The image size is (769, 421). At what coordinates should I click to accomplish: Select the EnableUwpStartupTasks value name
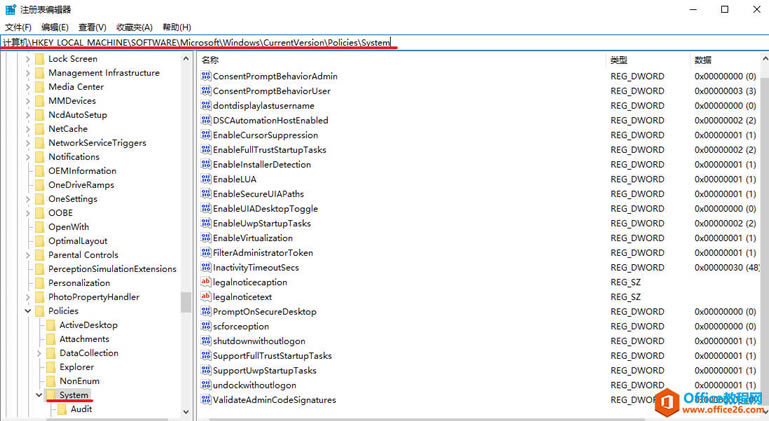click(x=262, y=223)
